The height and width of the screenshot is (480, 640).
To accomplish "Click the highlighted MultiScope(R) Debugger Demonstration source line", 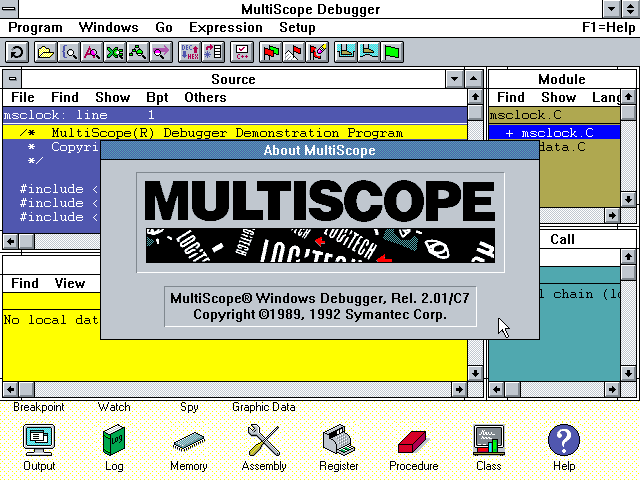I will pos(235,133).
